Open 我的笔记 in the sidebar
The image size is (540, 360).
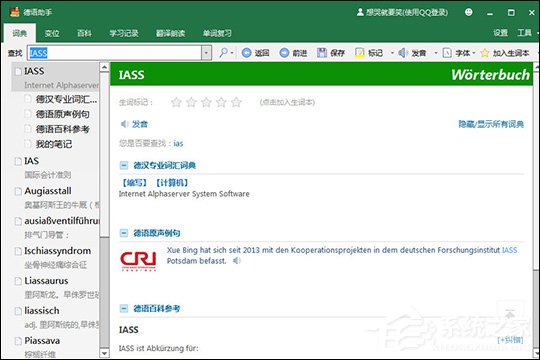tap(54, 144)
